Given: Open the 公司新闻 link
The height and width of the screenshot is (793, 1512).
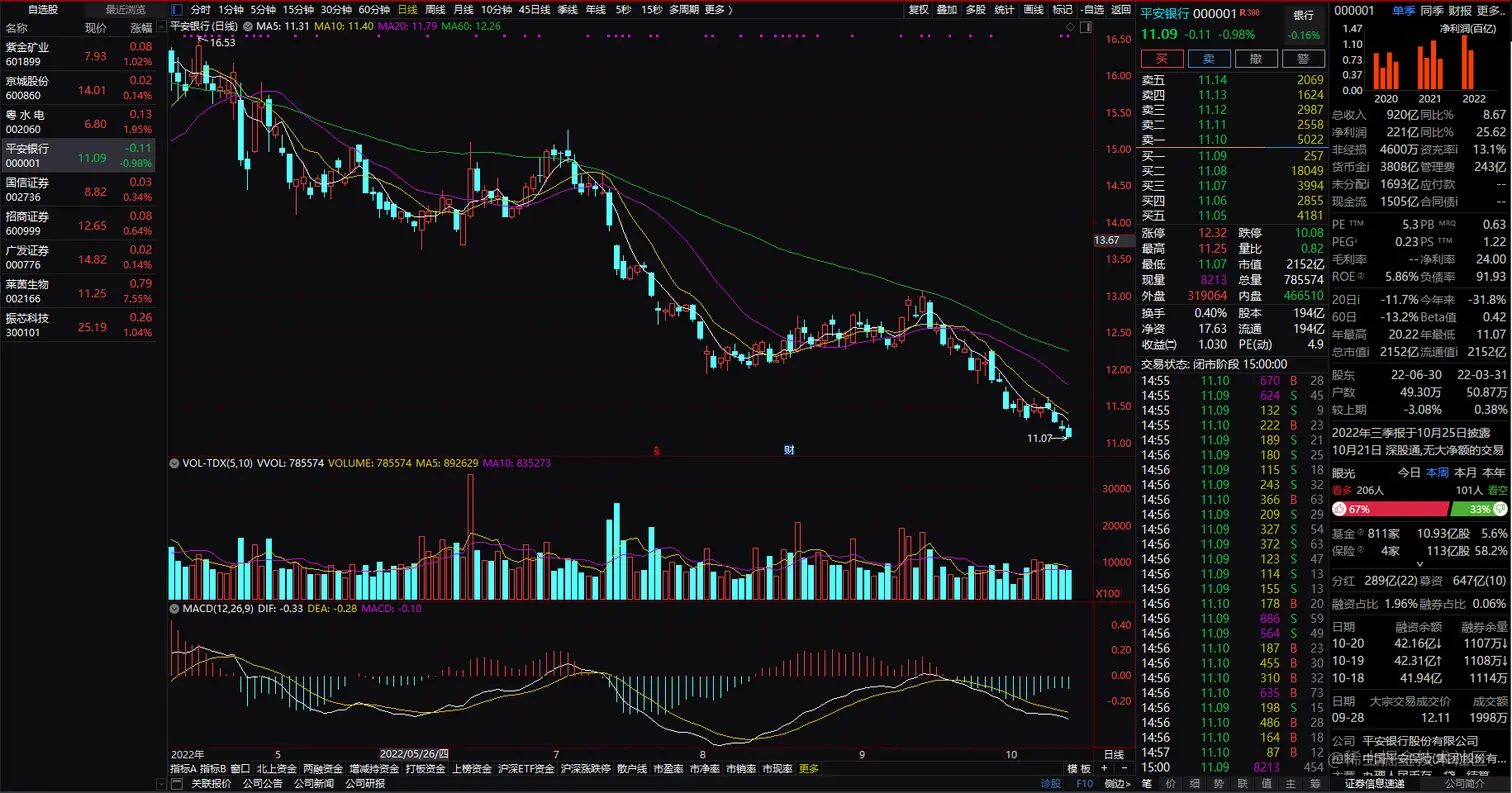Looking at the screenshot, I should 314,783.
